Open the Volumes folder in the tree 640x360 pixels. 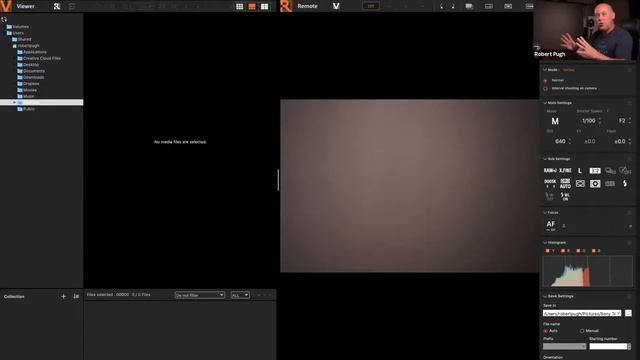tap(18, 27)
